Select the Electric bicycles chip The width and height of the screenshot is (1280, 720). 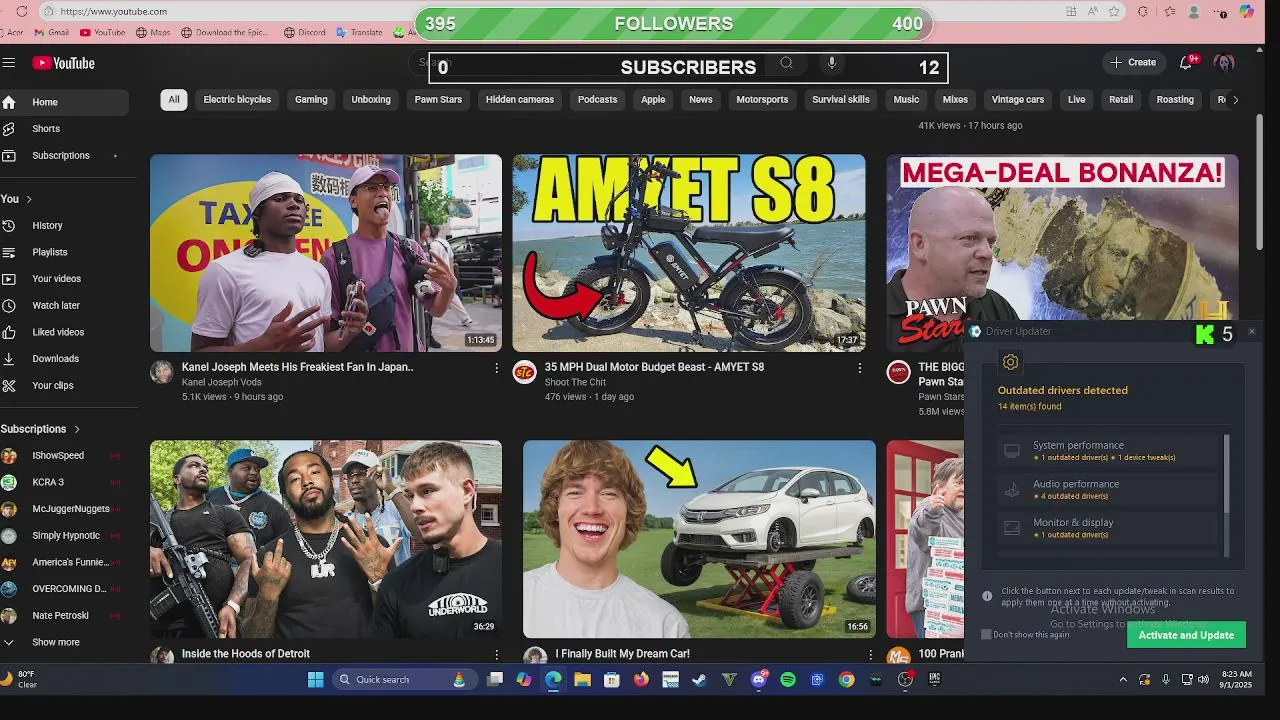[x=237, y=100]
